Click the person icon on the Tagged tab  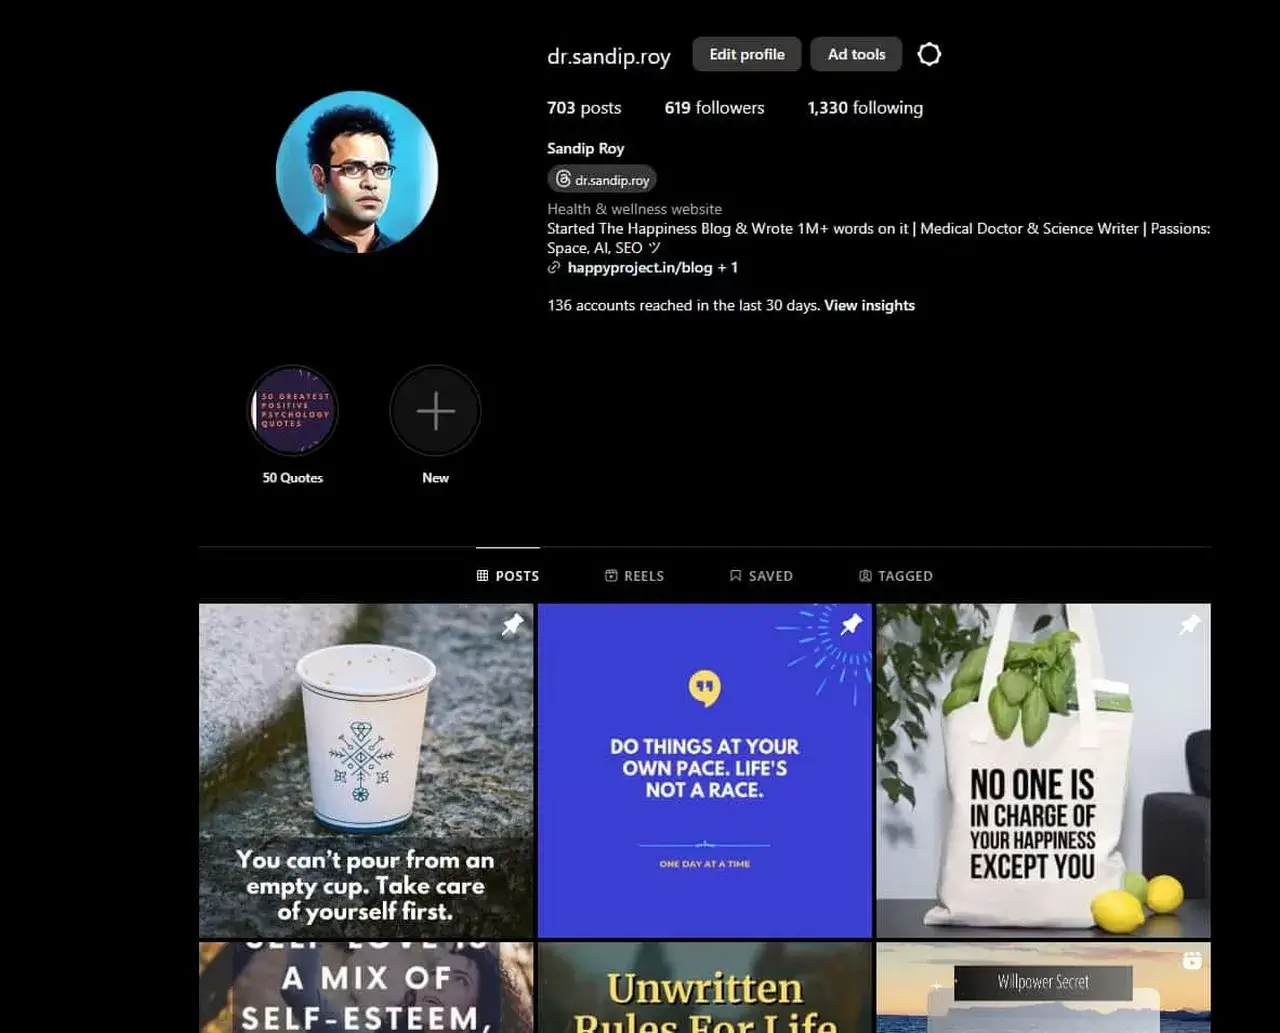coord(864,575)
